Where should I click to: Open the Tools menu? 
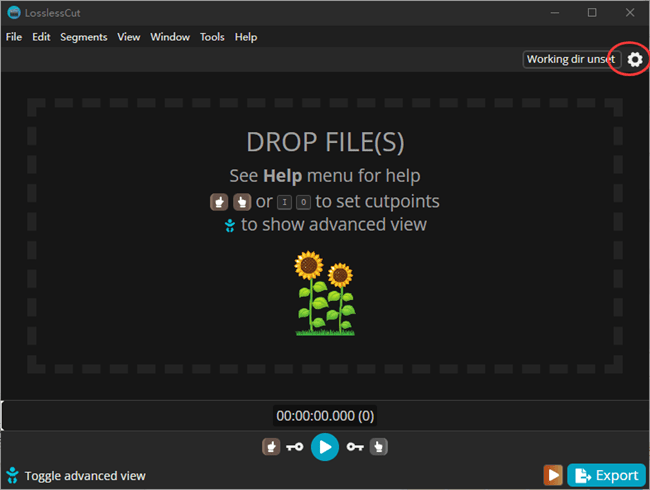(x=212, y=37)
